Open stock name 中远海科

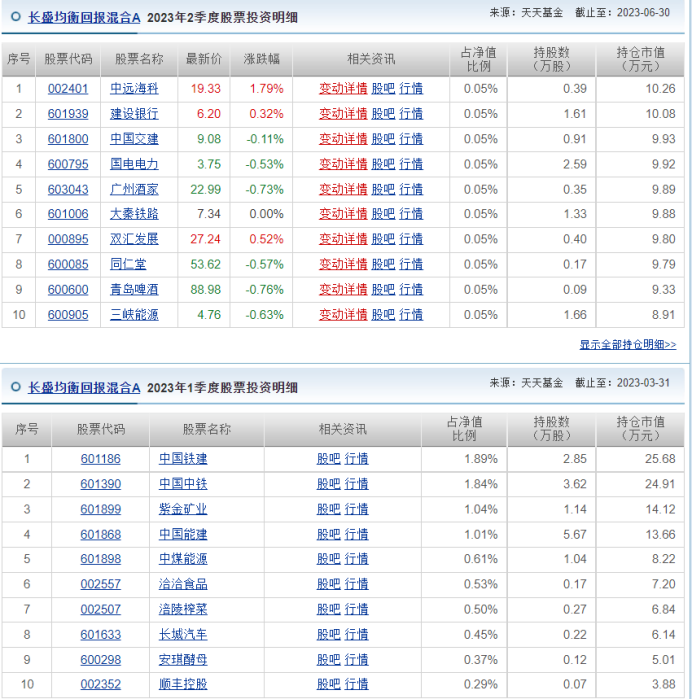pyautogui.click(x=134, y=89)
